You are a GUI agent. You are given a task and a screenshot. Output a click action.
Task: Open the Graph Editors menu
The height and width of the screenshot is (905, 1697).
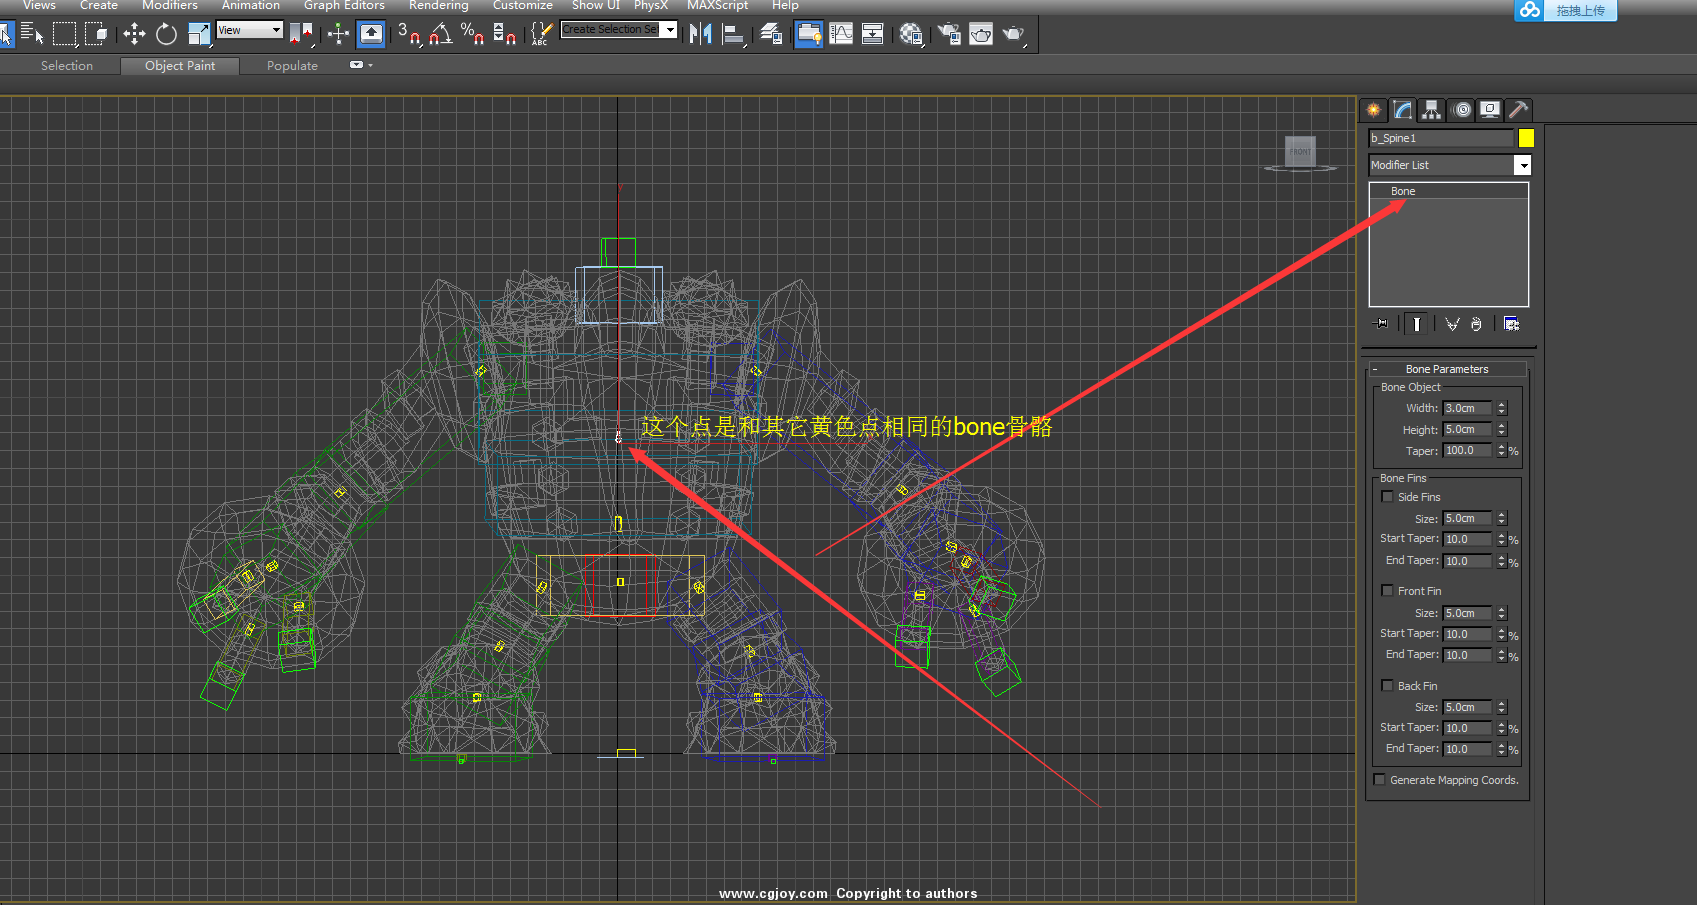(x=344, y=6)
